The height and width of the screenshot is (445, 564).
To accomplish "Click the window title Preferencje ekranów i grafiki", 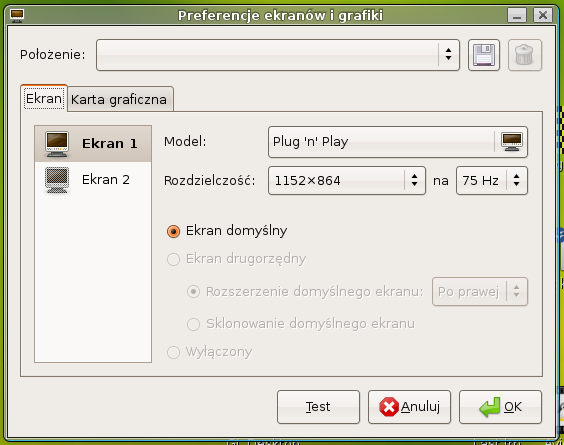I will (280, 16).
